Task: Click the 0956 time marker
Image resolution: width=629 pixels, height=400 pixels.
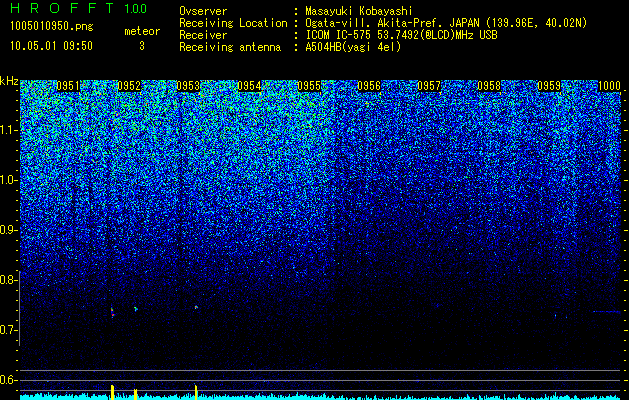Action: point(369,86)
